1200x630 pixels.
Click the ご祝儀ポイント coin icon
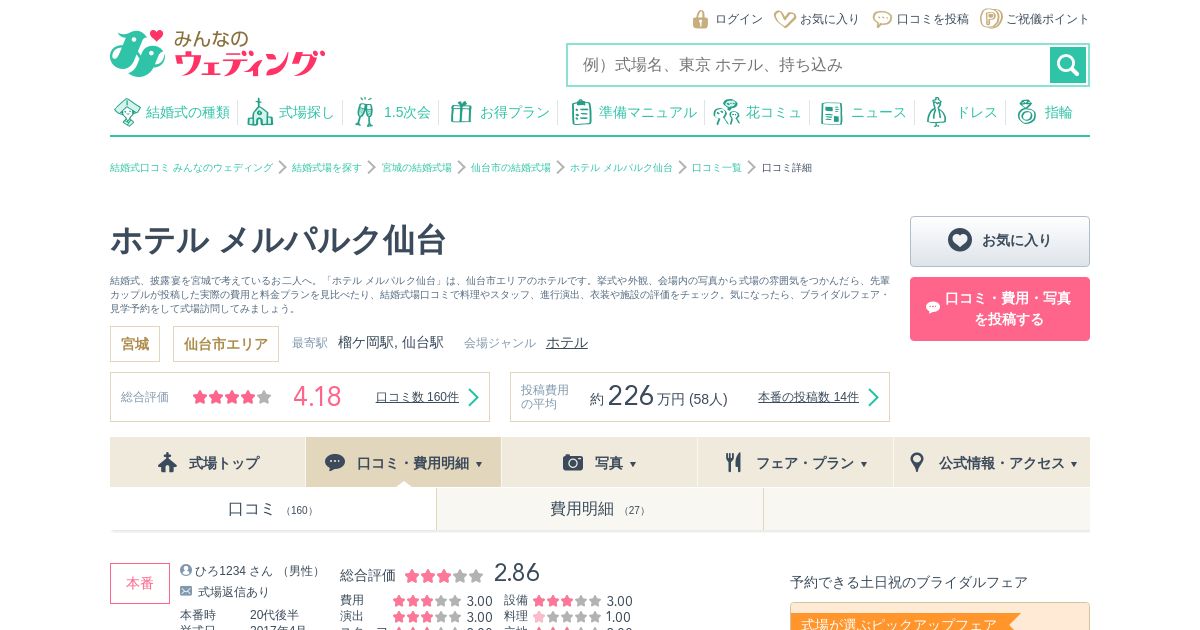pyautogui.click(x=991, y=18)
